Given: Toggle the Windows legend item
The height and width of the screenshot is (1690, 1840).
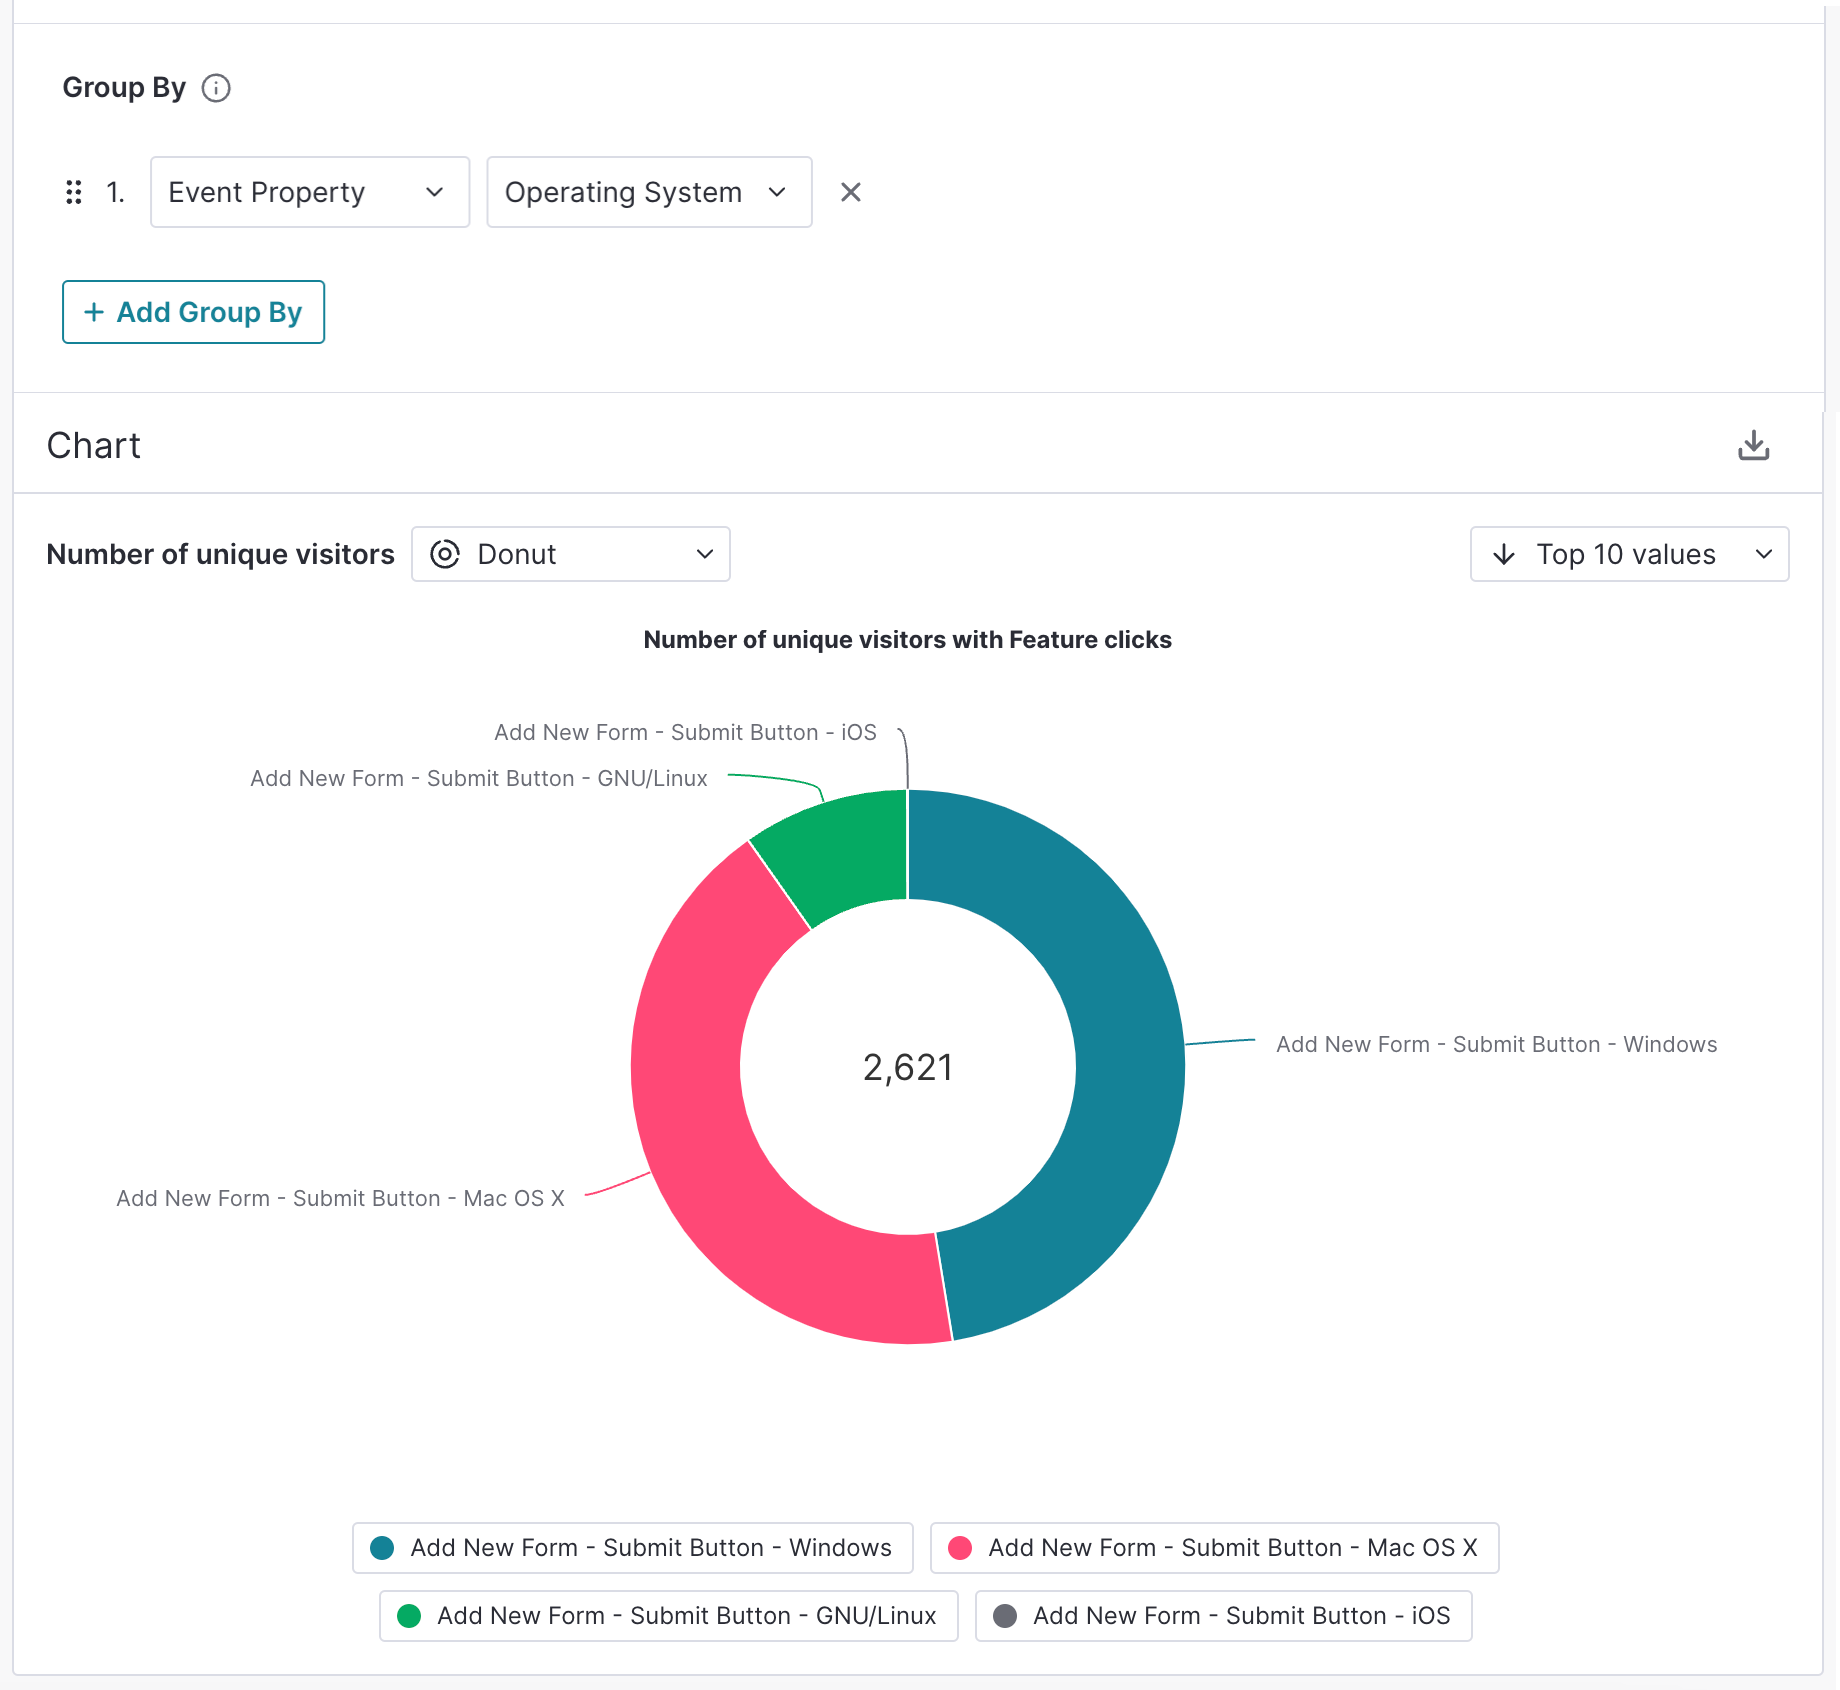Looking at the screenshot, I should tap(632, 1548).
